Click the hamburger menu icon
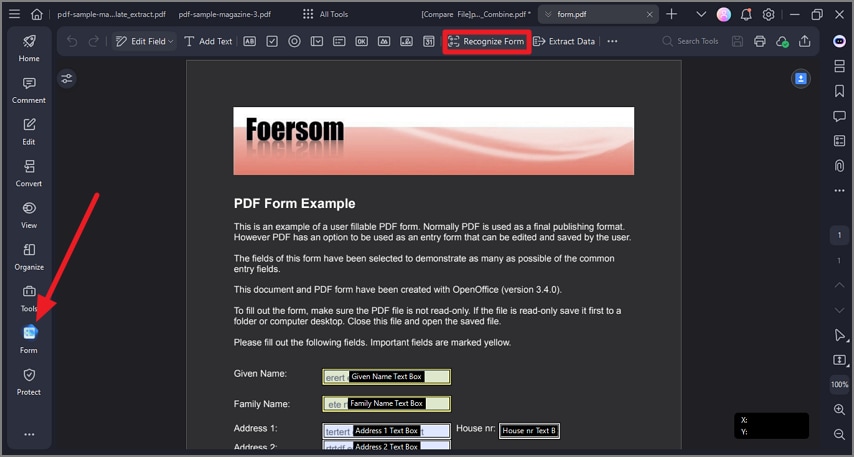This screenshot has height=457, width=854. [x=15, y=14]
